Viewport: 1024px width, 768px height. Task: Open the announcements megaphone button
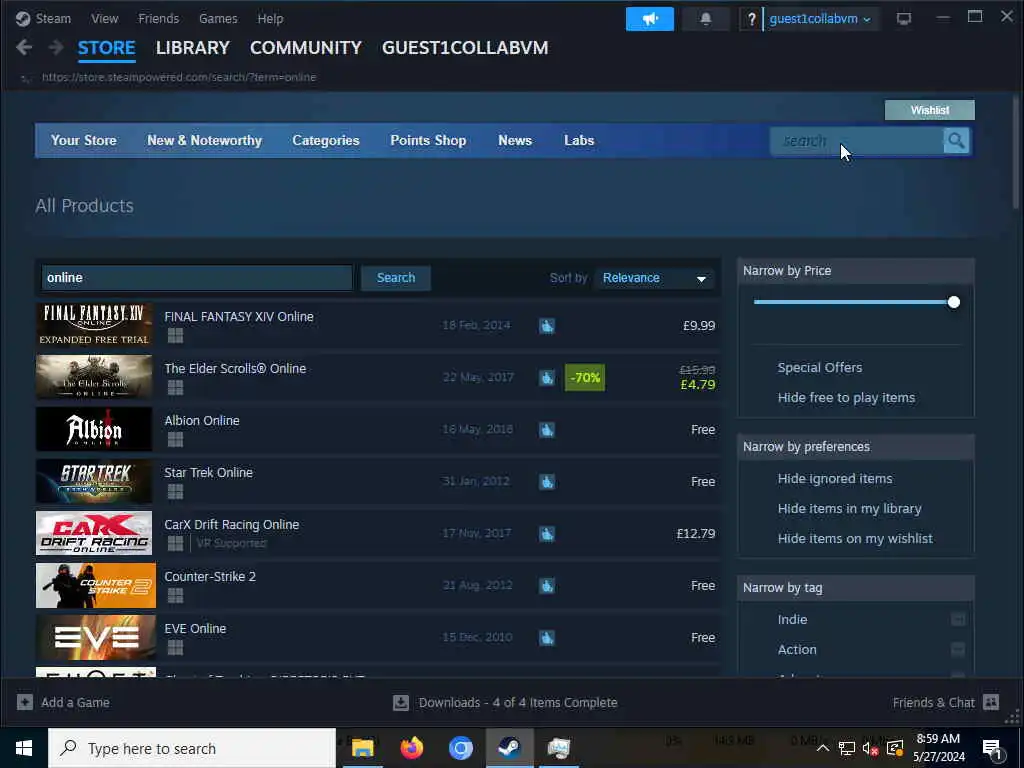coord(649,19)
